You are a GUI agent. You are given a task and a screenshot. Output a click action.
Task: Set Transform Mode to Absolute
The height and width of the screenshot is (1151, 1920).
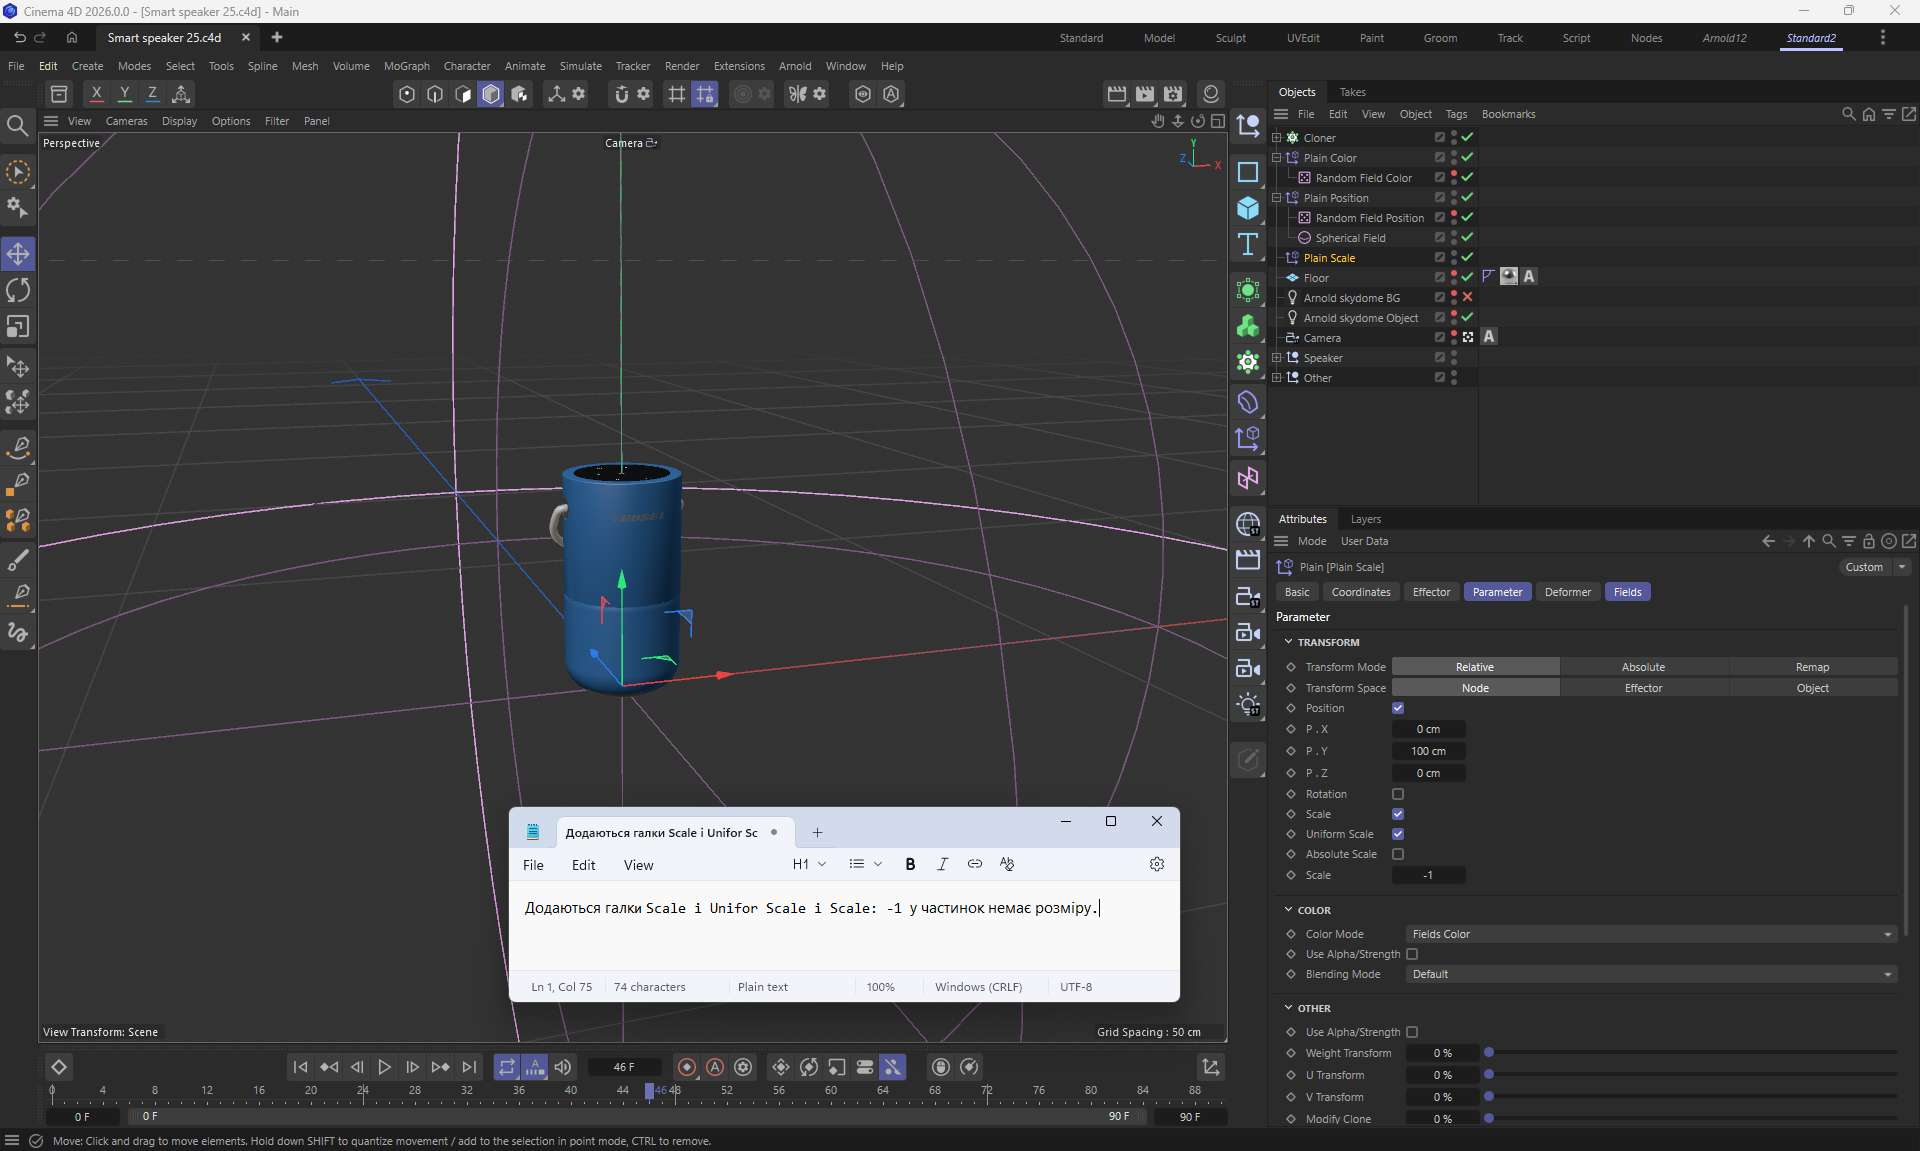(x=1643, y=667)
